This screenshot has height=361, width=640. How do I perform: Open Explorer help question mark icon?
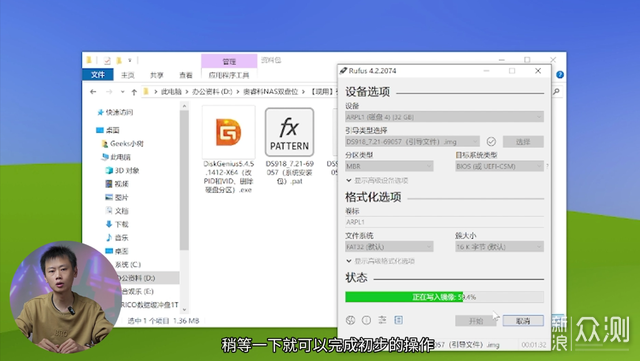[x=560, y=75]
